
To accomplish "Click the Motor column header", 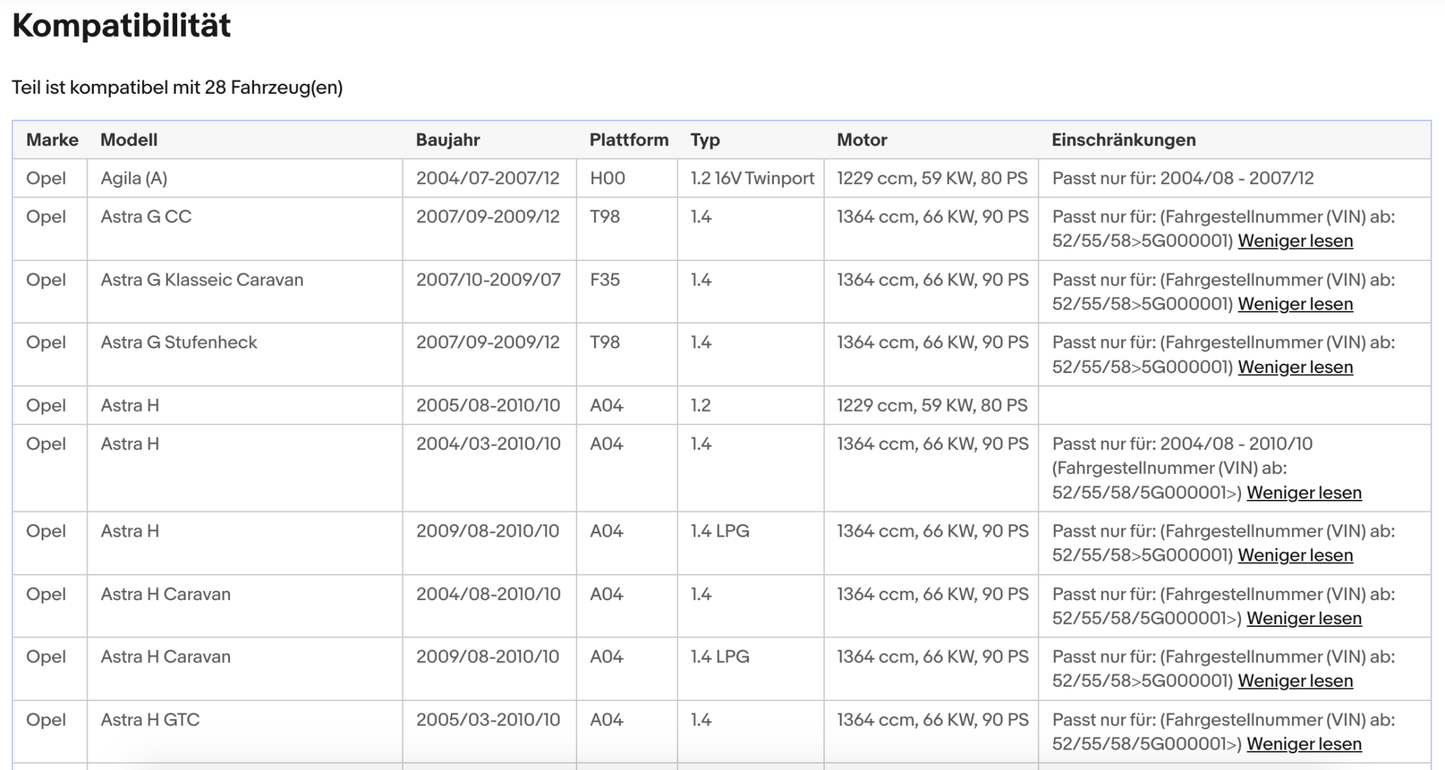I will pyautogui.click(x=862, y=140).
